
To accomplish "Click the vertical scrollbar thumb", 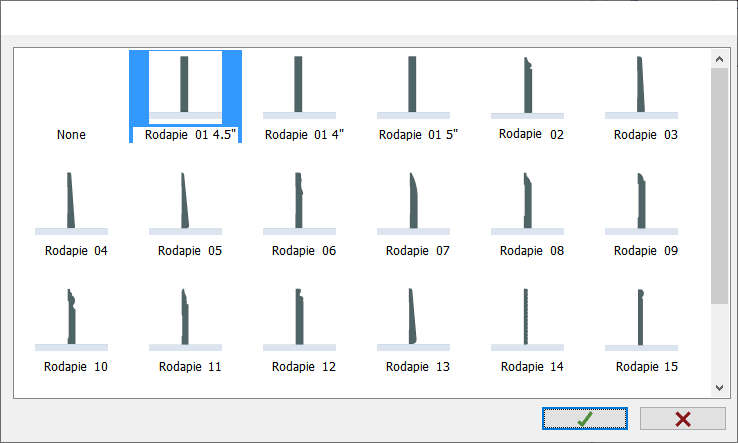I will pos(719,186).
